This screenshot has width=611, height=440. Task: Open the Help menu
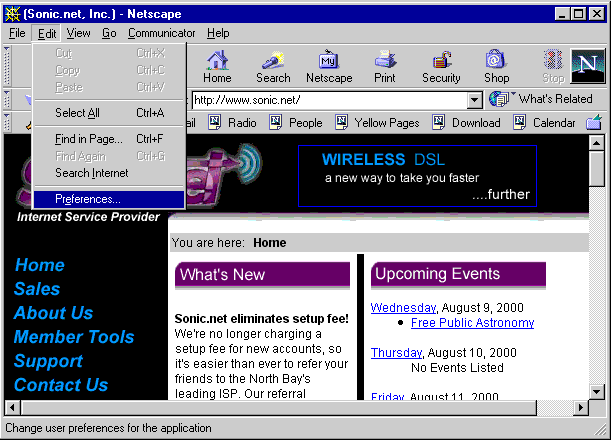click(x=218, y=34)
